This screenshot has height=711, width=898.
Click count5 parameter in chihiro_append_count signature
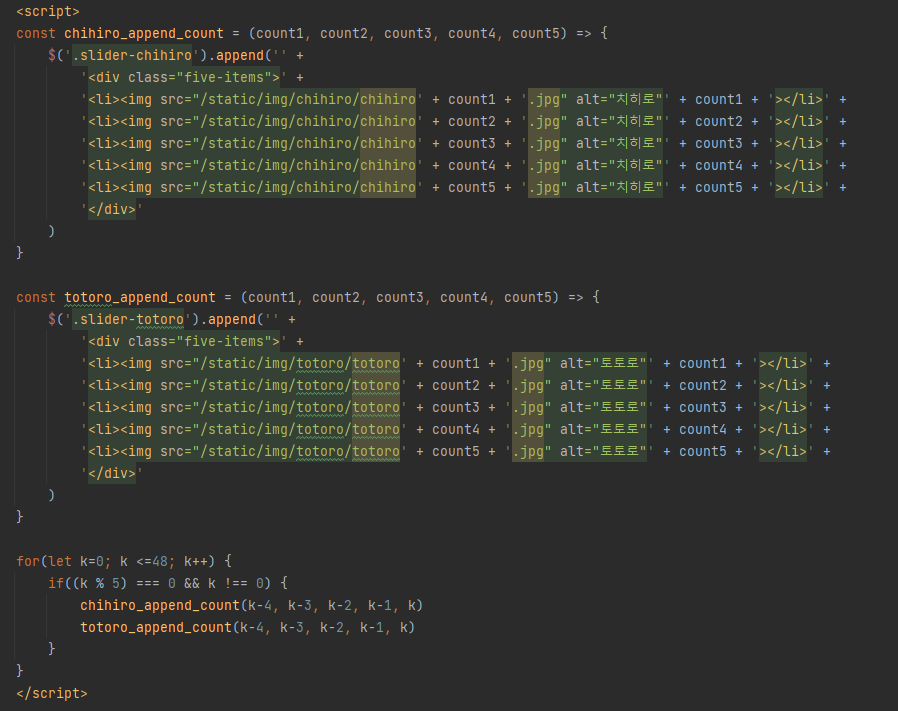pos(535,33)
